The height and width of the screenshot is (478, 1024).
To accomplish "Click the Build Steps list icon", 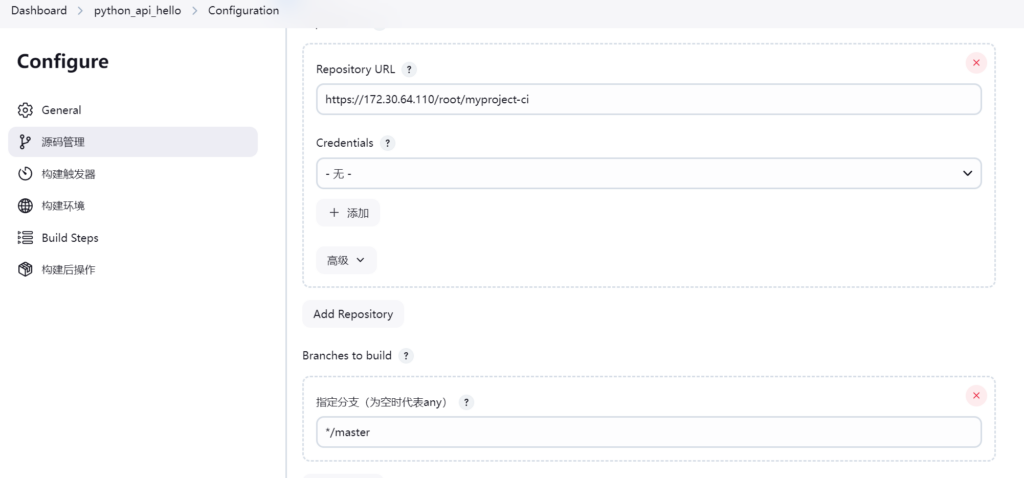I will pos(26,238).
